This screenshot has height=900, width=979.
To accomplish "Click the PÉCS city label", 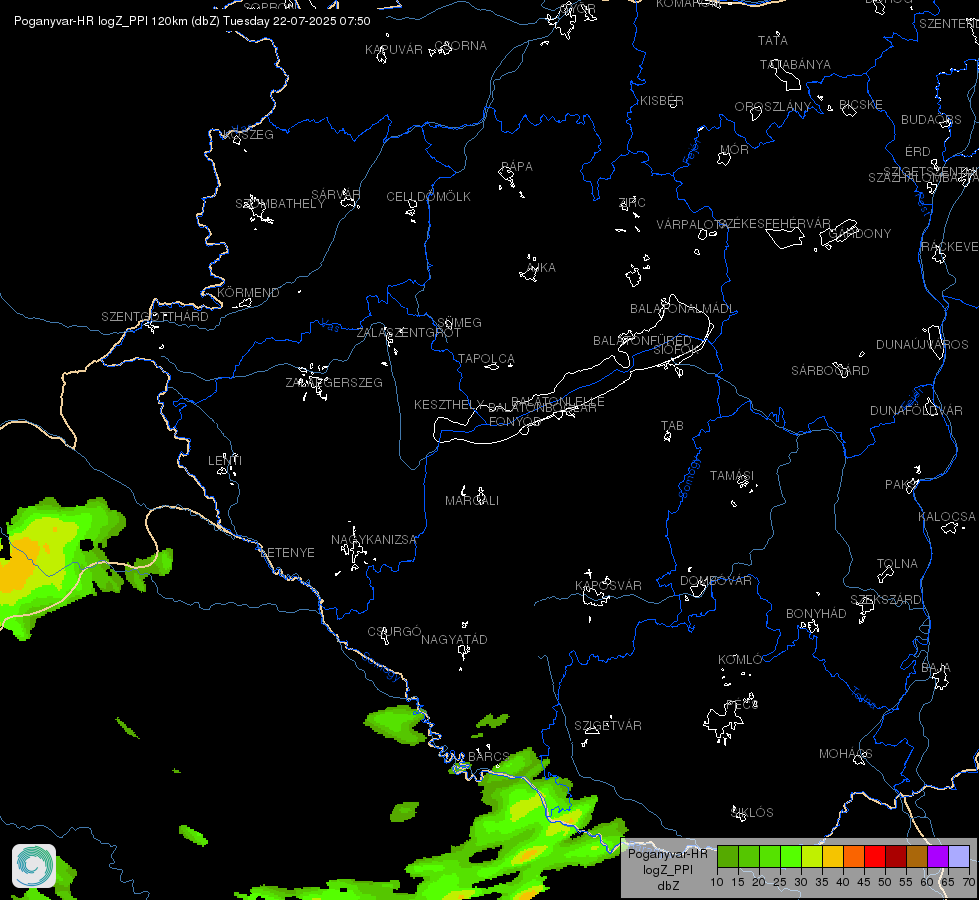I will 742,705.
